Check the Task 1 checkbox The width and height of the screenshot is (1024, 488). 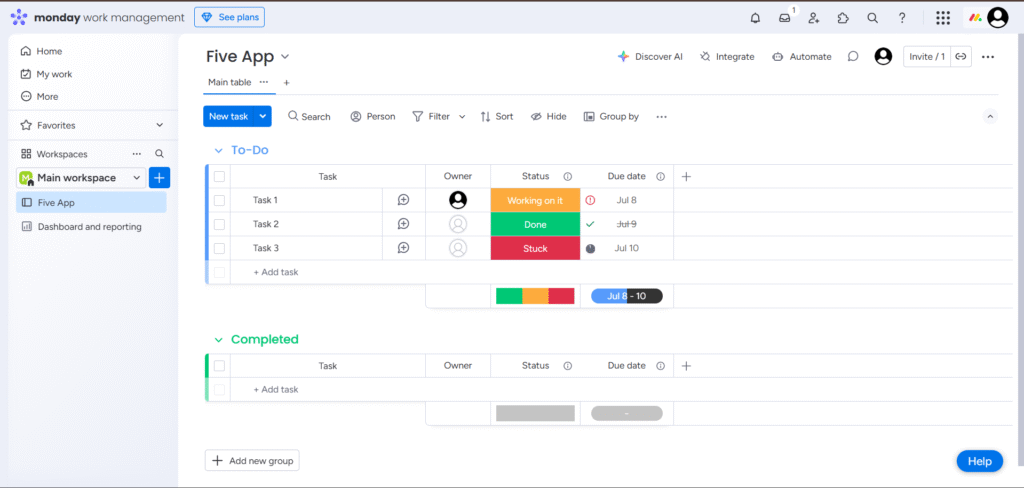pyautogui.click(x=219, y=201)
